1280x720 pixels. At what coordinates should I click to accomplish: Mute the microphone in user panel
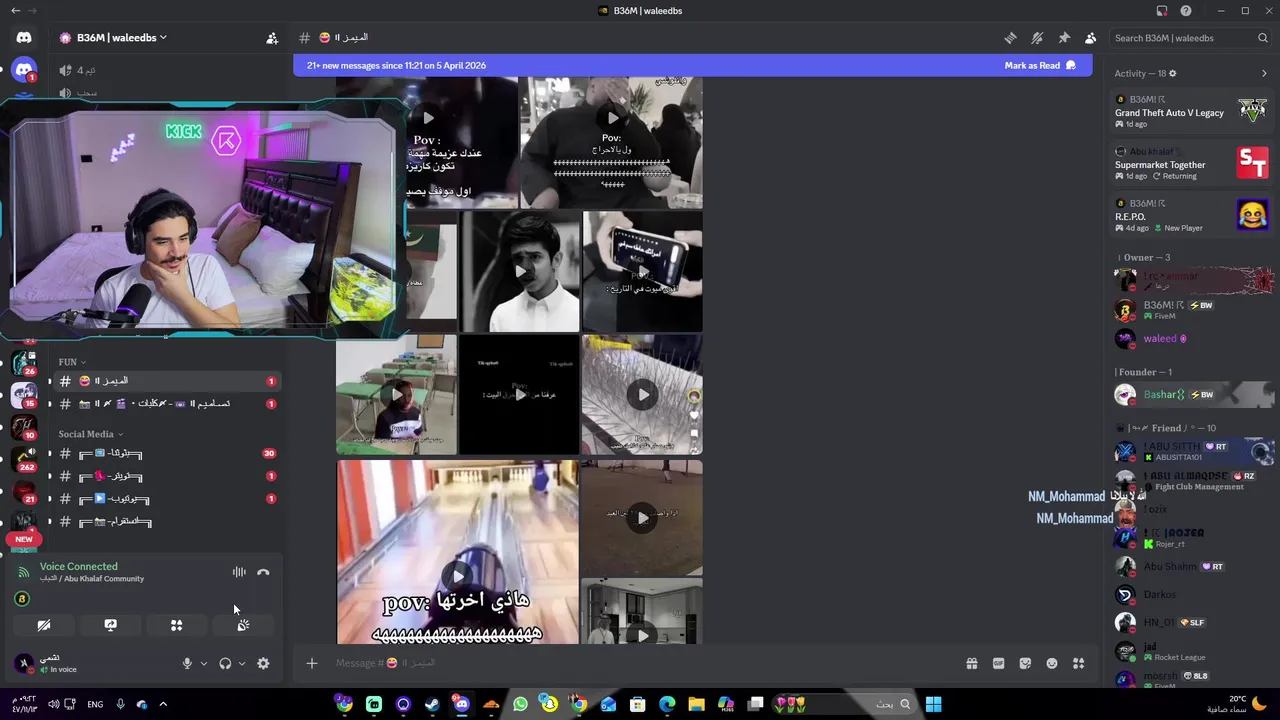click(x=186, y=663)
